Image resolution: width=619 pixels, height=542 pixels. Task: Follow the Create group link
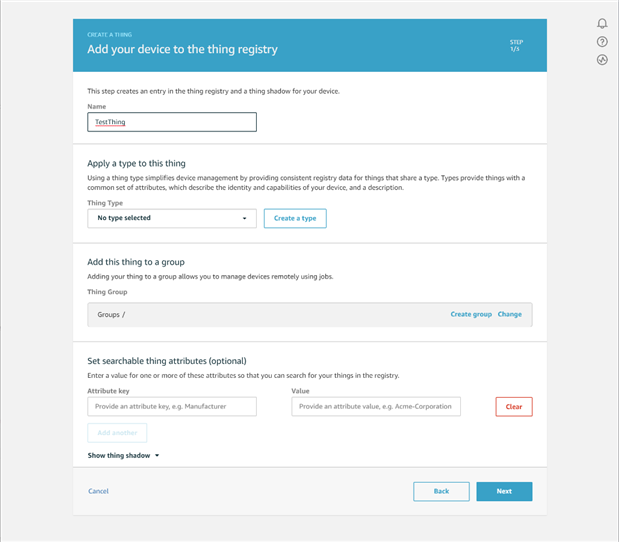click(471, 314)
